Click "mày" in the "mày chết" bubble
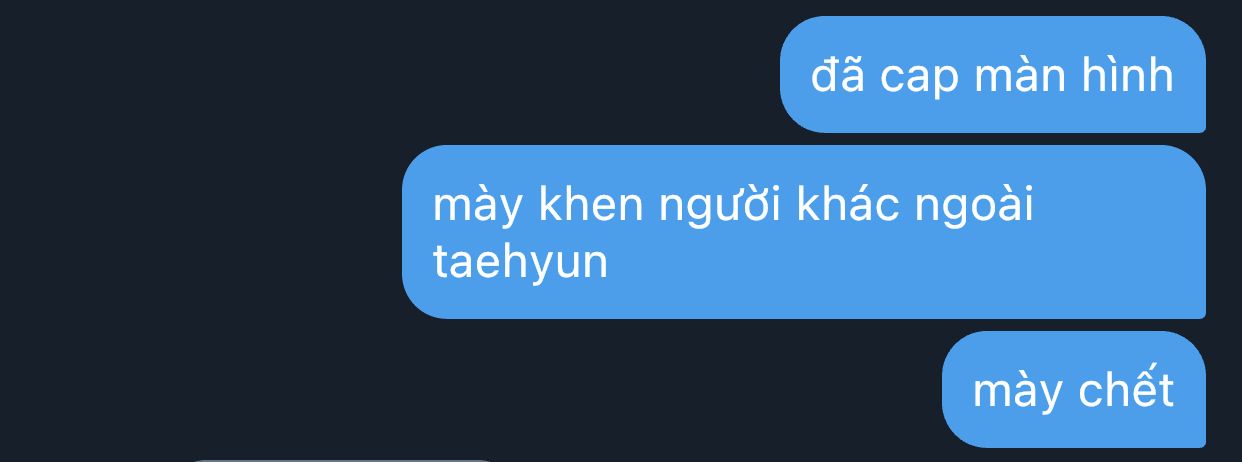The image size is (1242, 462). pos(1018,392)
